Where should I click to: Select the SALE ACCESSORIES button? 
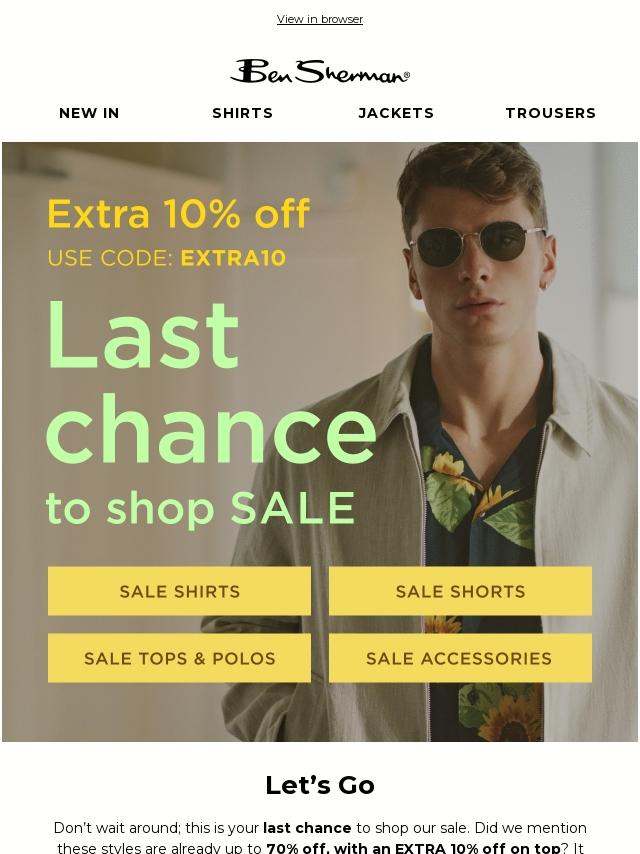tap(460, 658)
